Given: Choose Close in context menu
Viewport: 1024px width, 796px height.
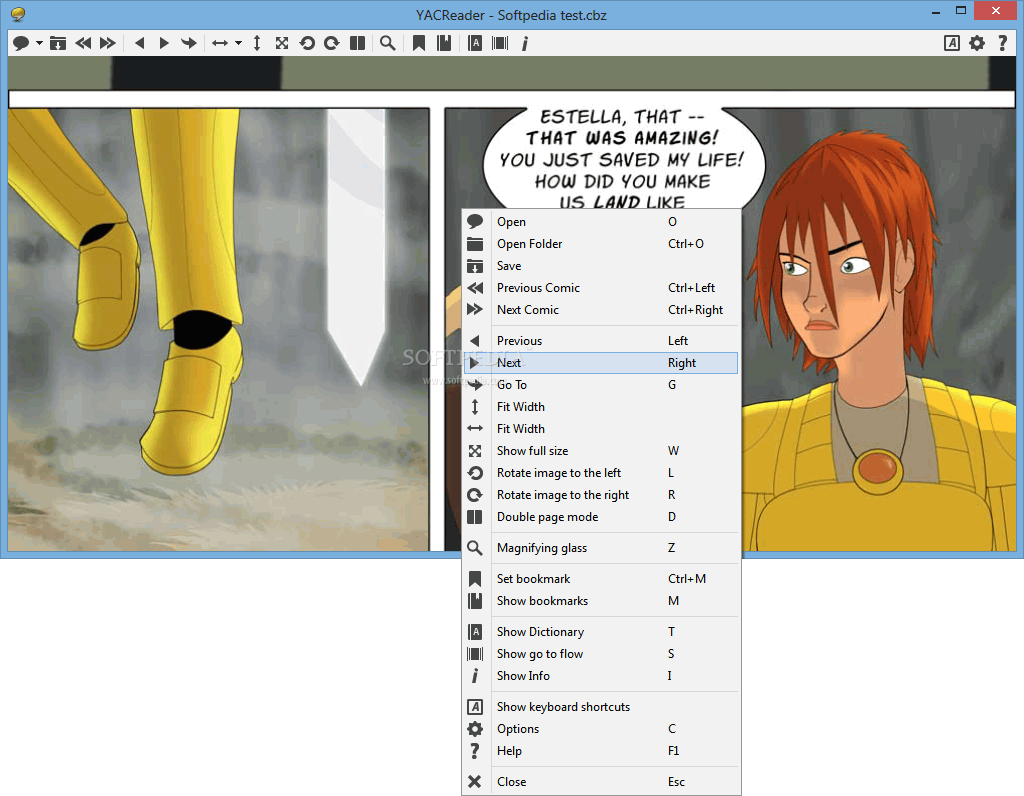Looking at the screenshot, I should pos(601,782).
